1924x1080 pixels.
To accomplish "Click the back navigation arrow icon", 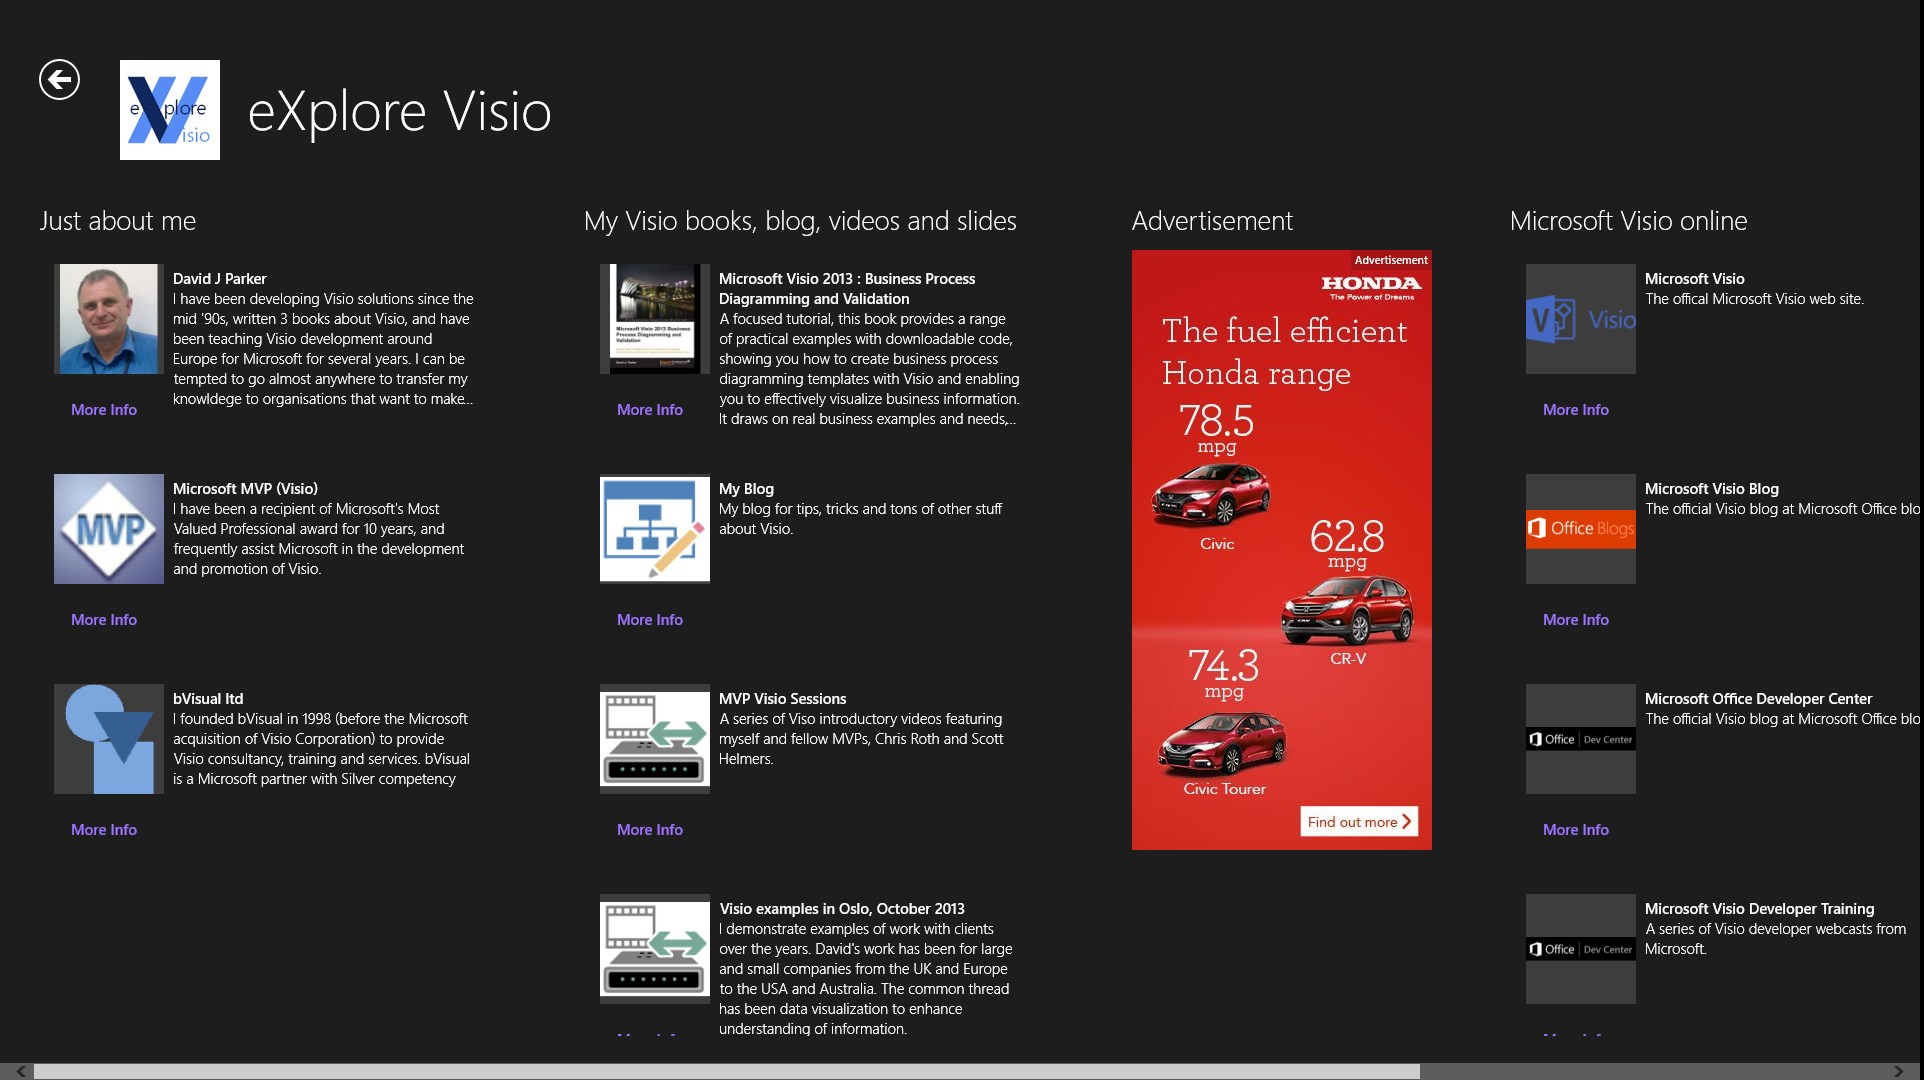I will point(56,78).
